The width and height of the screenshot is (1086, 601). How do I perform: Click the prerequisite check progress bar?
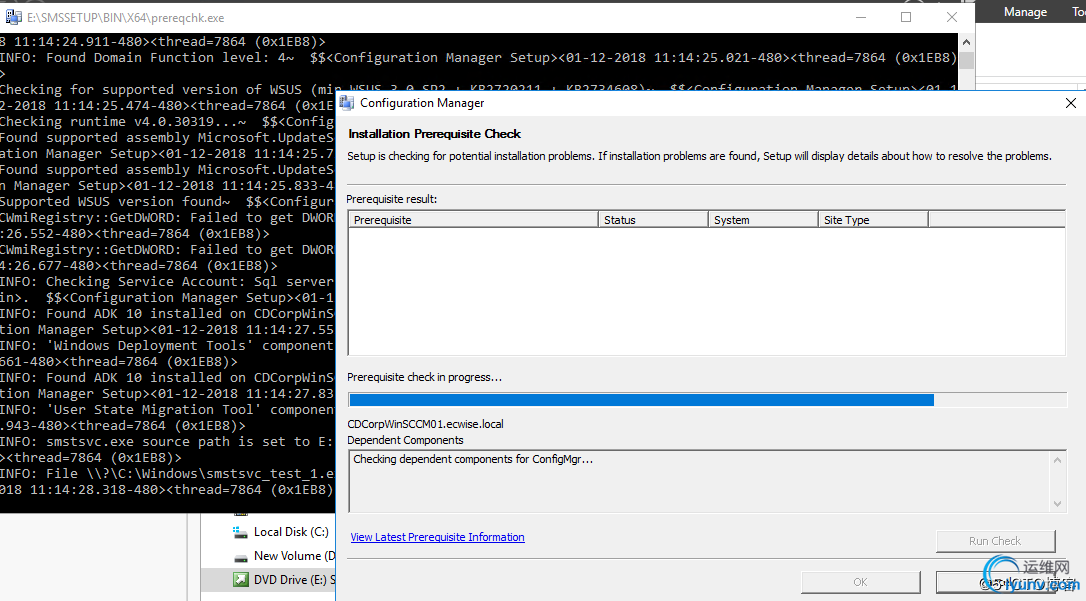(707, 400)
